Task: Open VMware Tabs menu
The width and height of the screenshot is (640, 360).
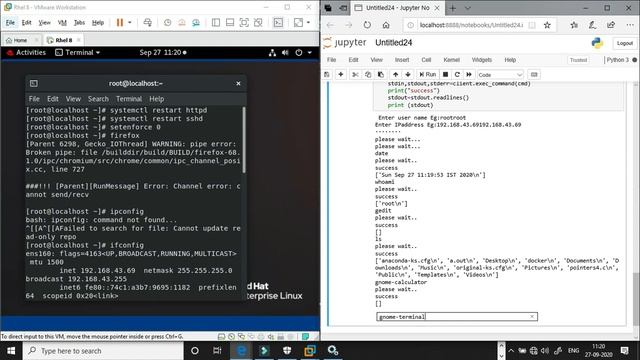Action: tap(79, 22)
